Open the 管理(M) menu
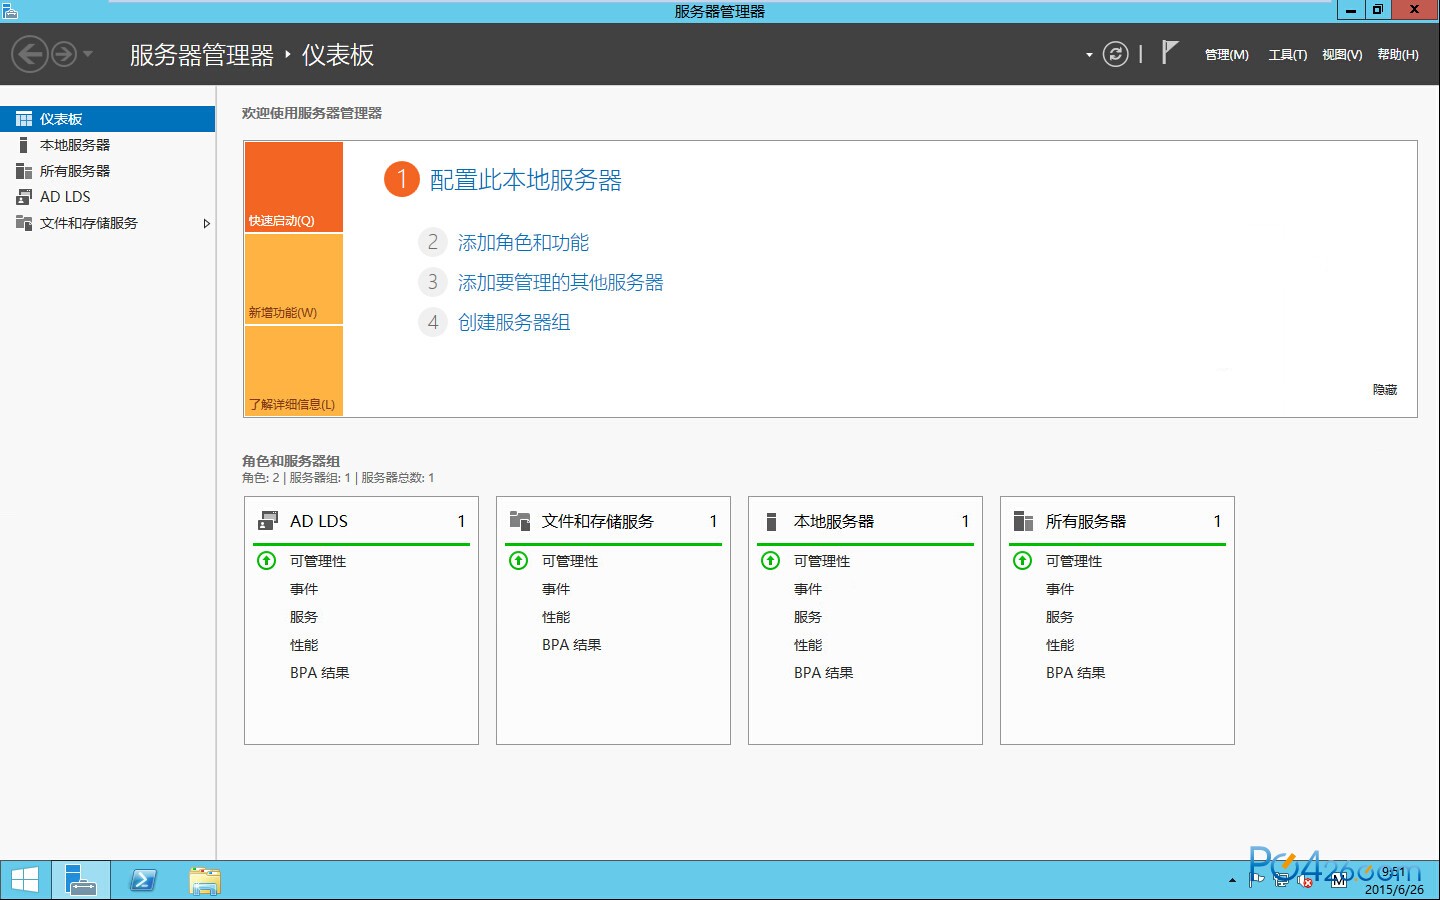1440x900 pixels. 1226,55
